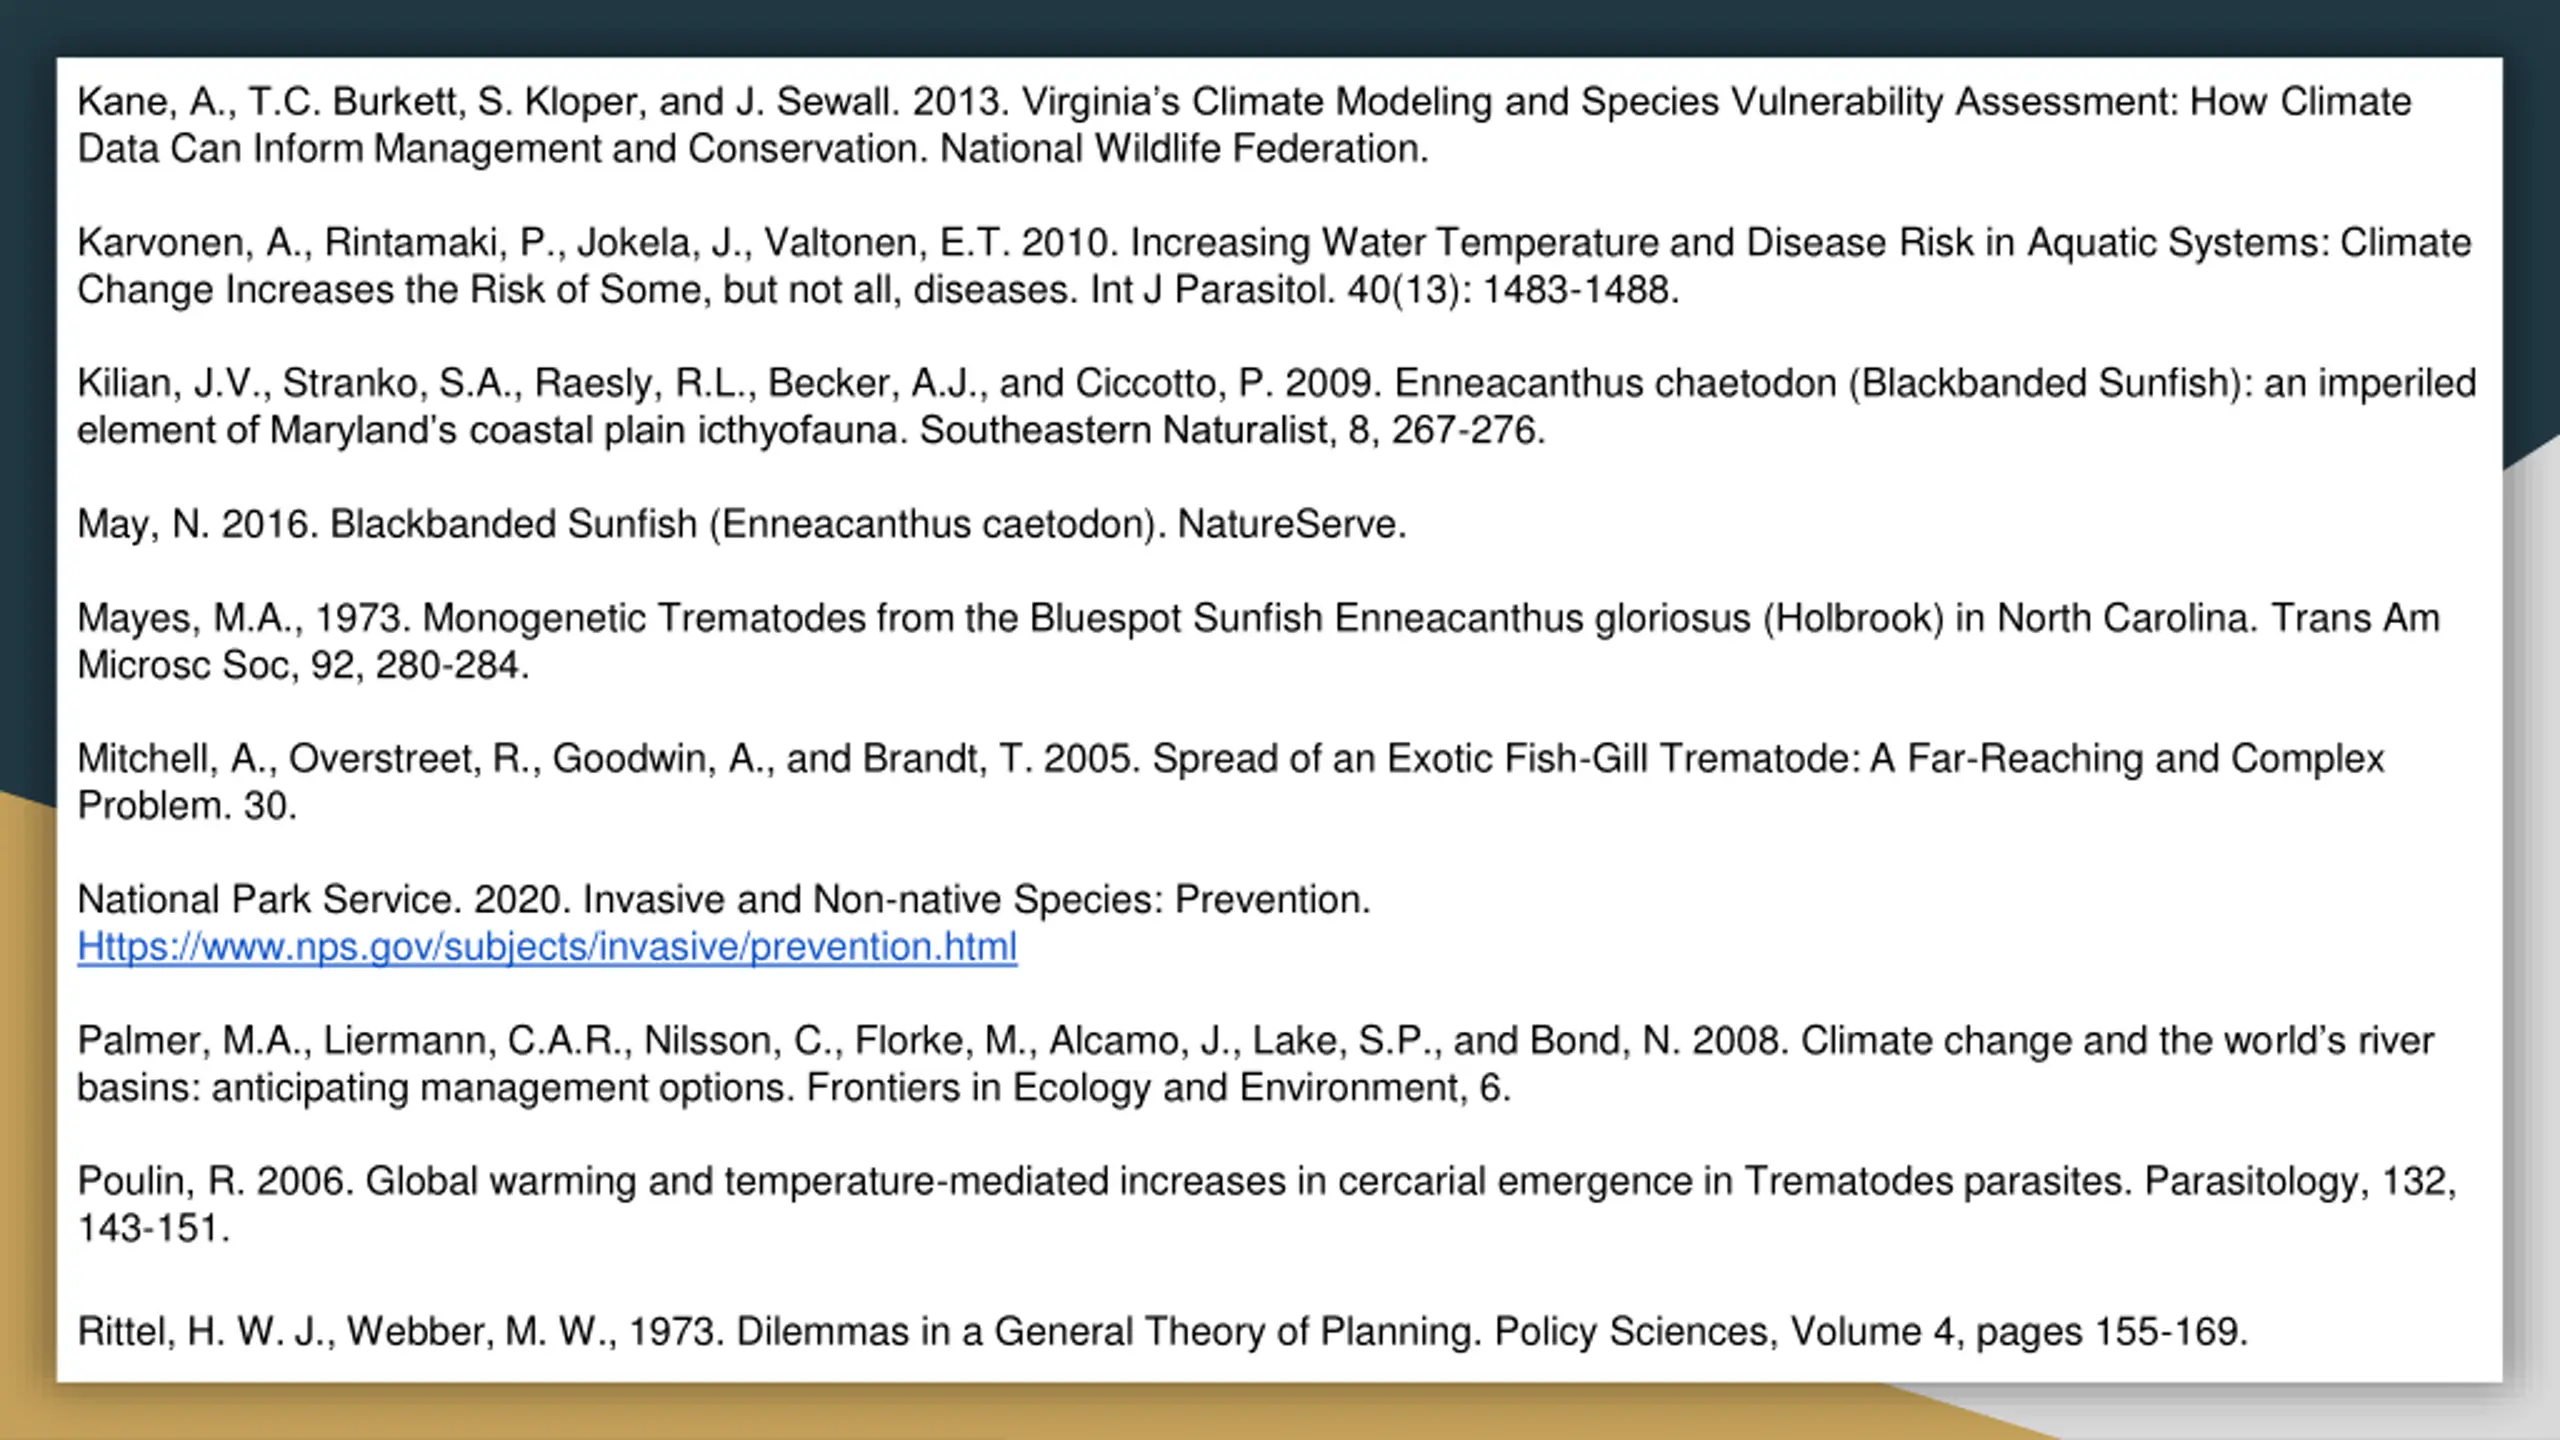
Task: Click the Kilian 2009 Blackbanded Sunfish citation
Action: pyautogui.click(x=1276, y=407)
